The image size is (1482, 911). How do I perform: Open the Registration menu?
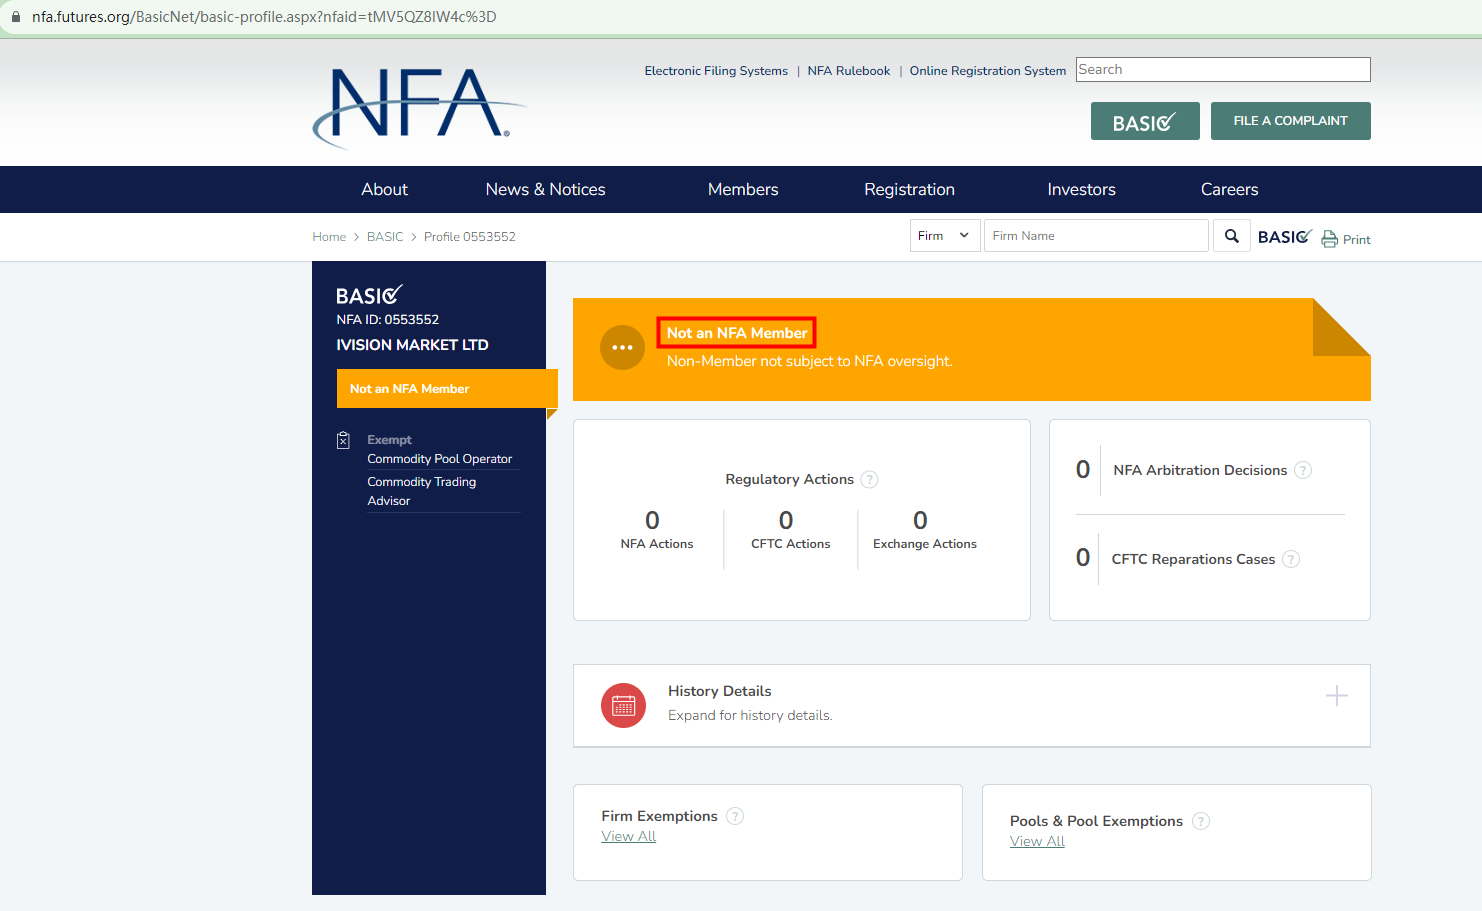coord(909,189)
